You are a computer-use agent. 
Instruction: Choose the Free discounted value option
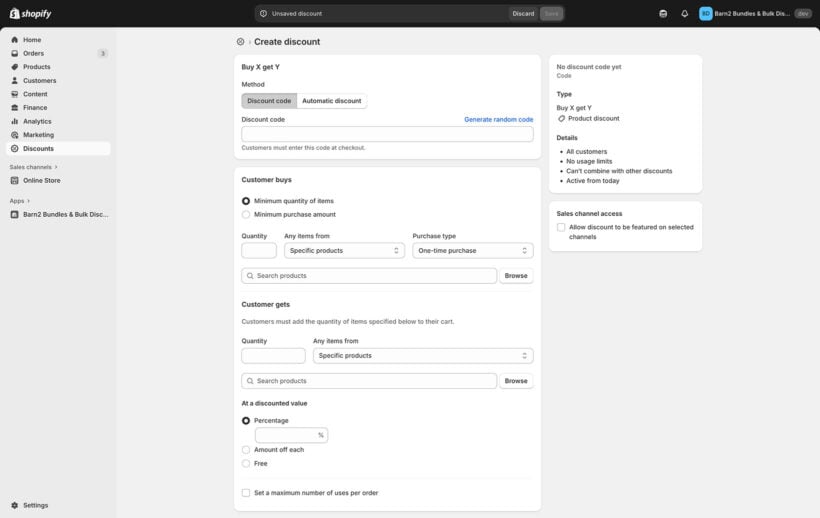click(246, 463)
